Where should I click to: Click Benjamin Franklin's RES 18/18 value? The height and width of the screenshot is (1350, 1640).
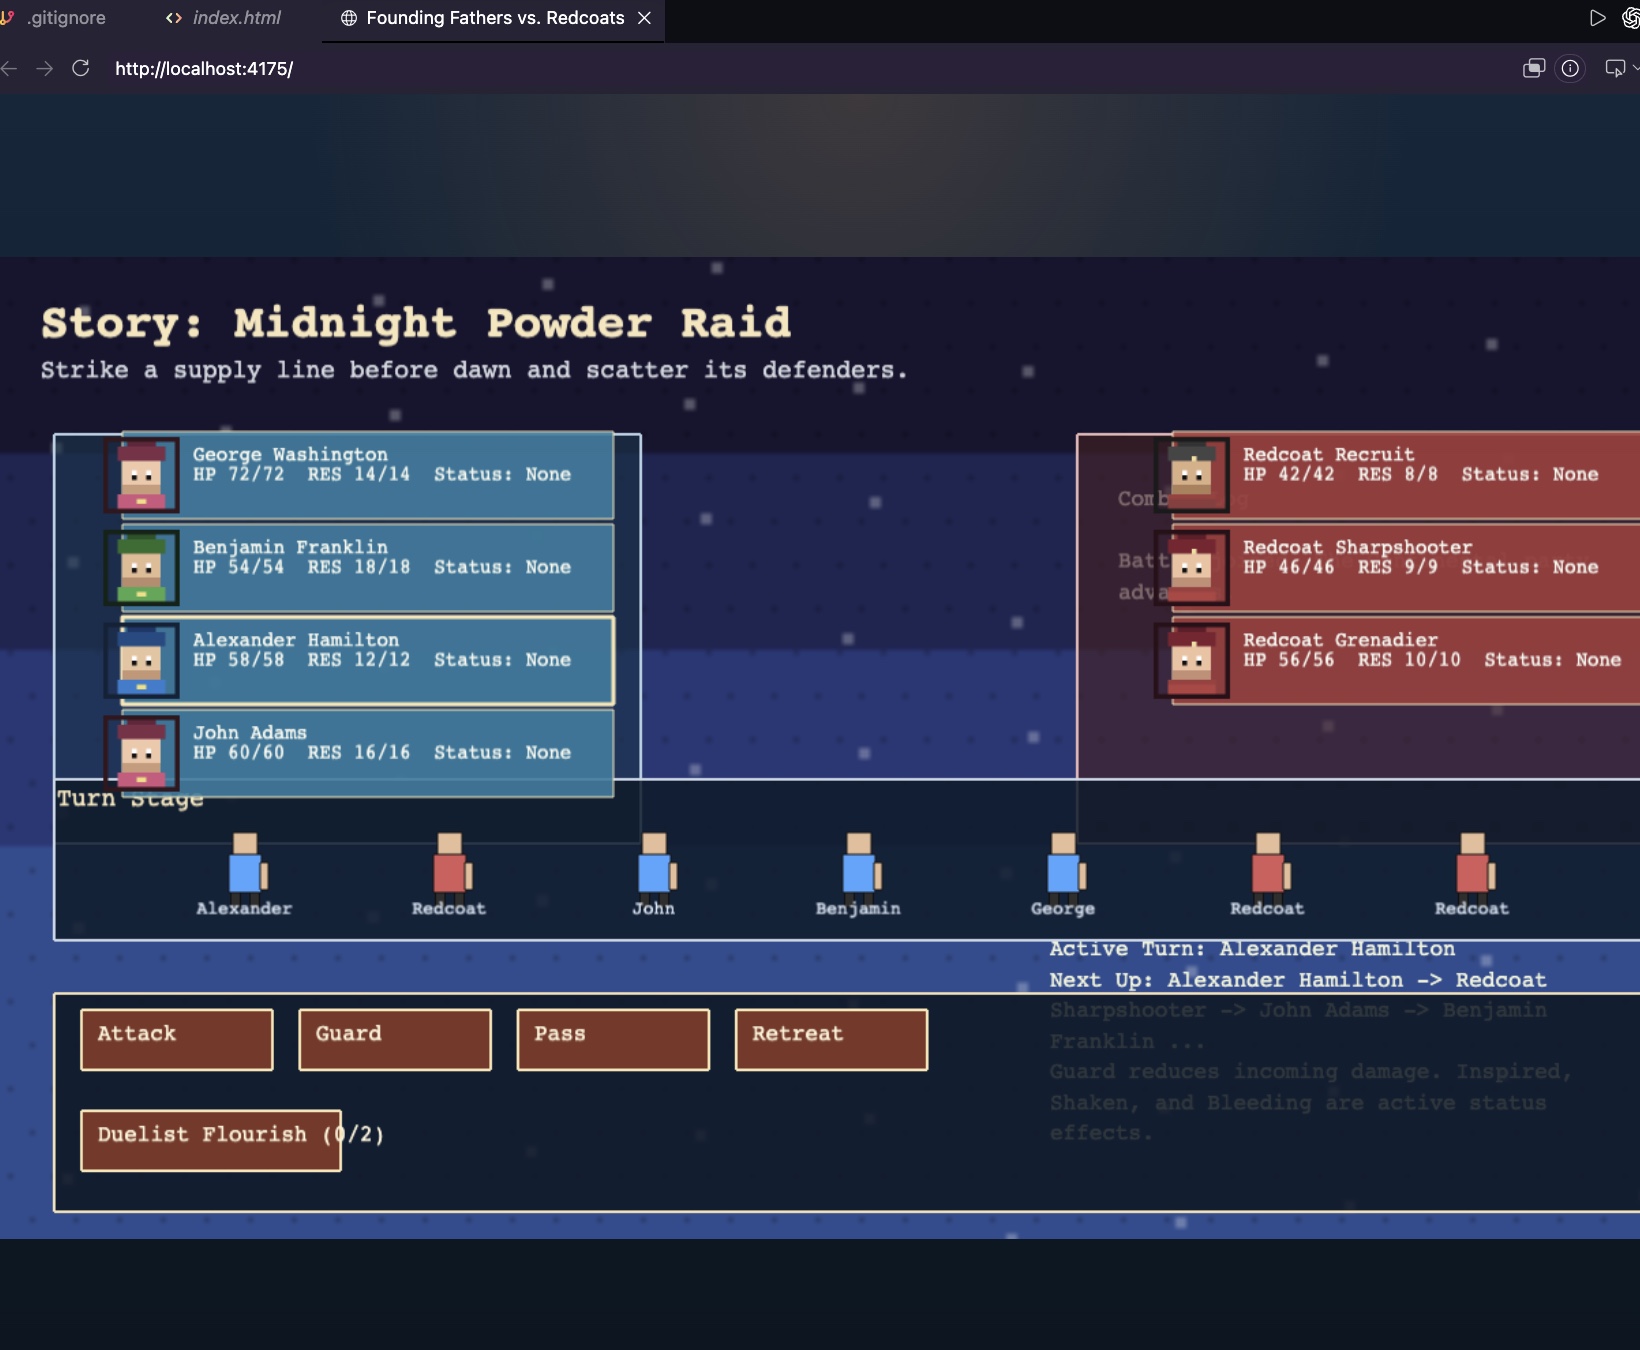[x=359, y=567]
